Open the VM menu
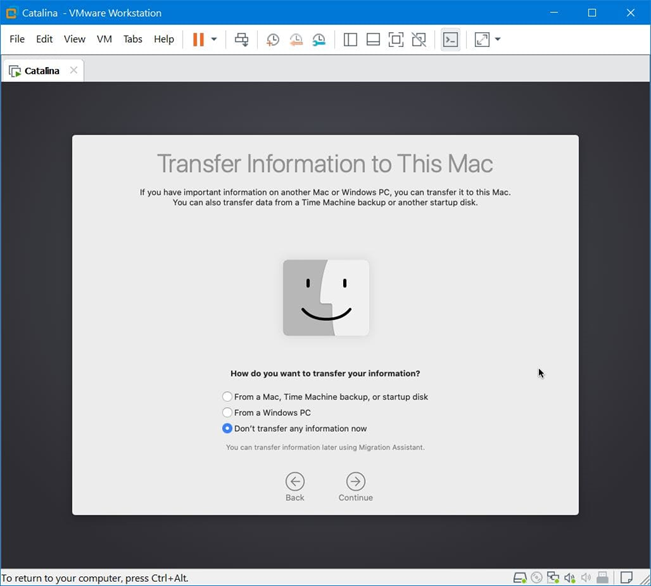 coord(104,39)
